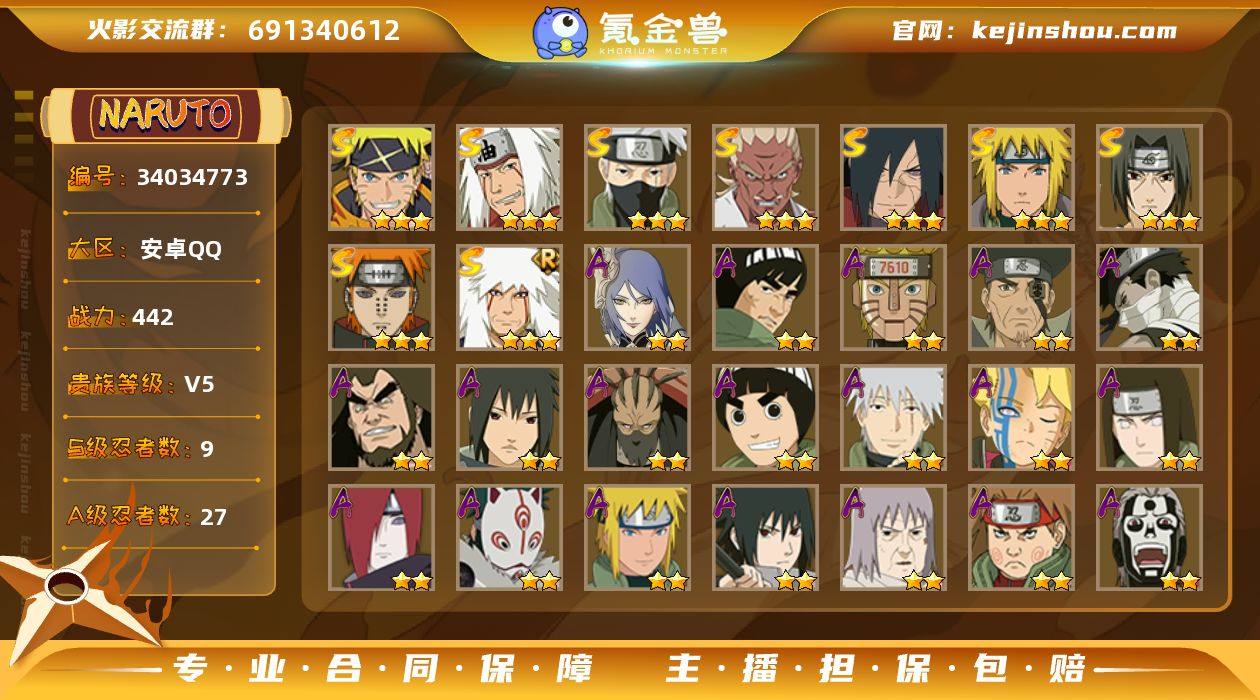
Task: Select the S-rank Naruto portrait with yellow hair
Action: pos(381,178)
